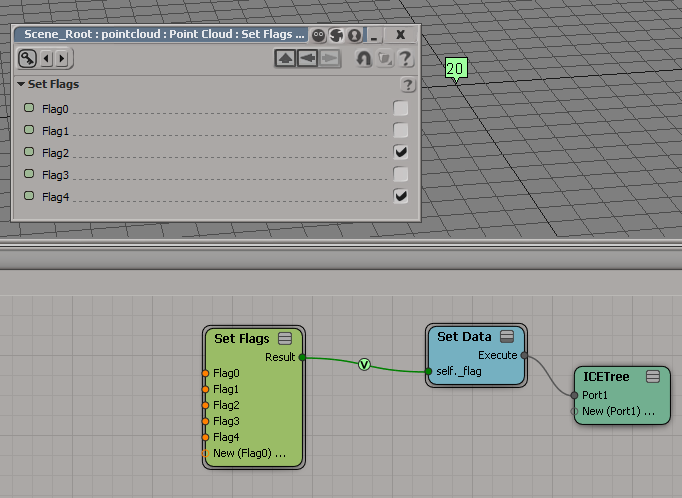Click the Flag1 animation marker
Image resolution: width=682 pixels, height=498 pixels.
click(29, 130)
